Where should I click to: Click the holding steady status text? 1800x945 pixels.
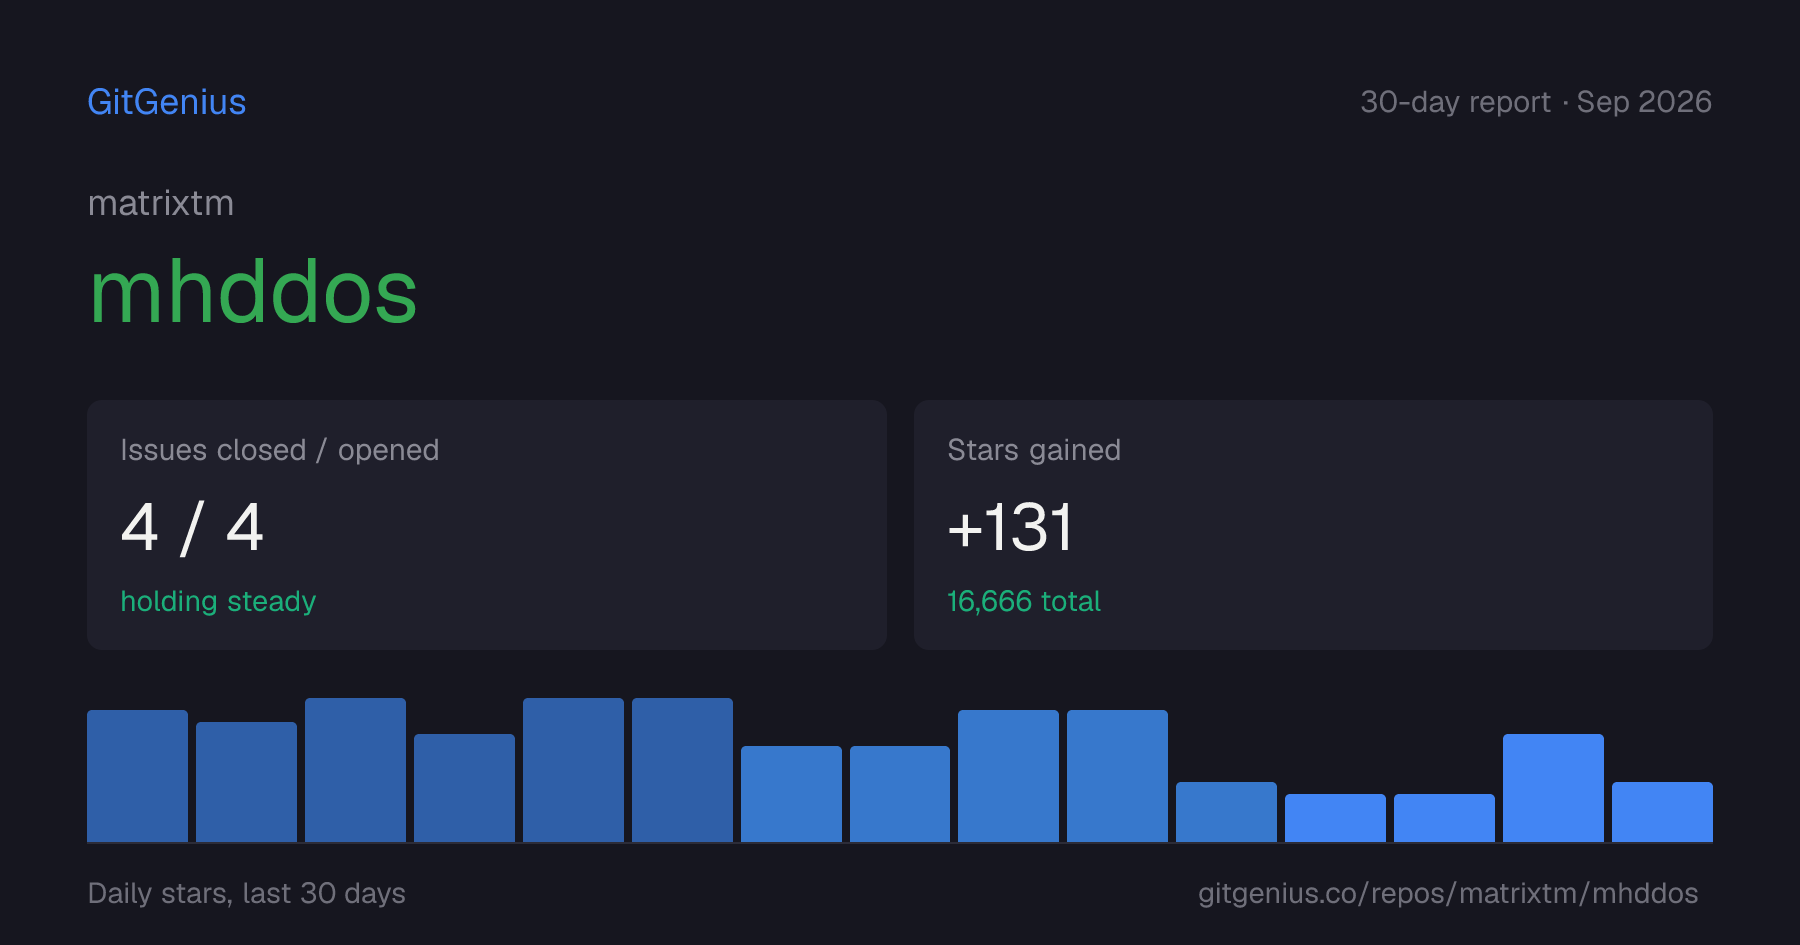point(218,601)
